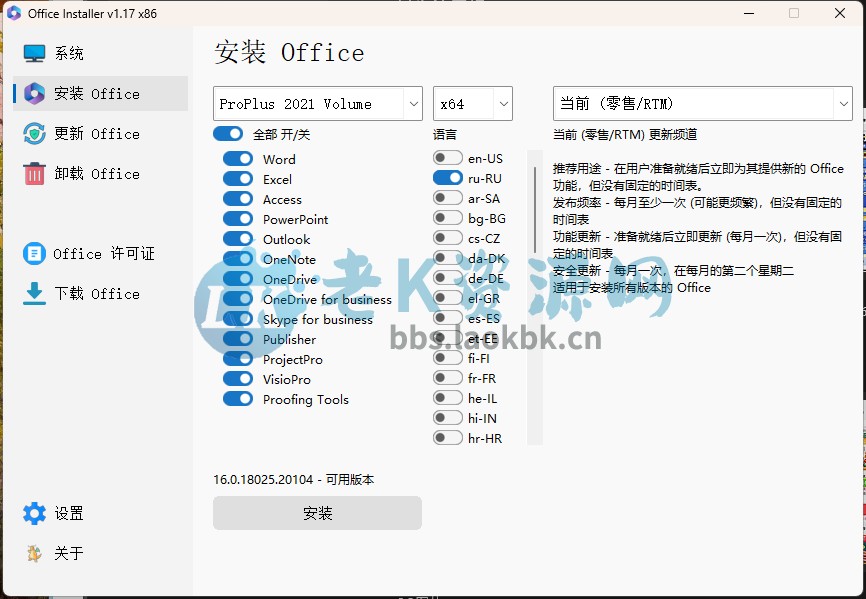The width and height of the screenshot is (866, 599).
Task: Turn on the hr-HR language switch
Action: click(448, 438)
